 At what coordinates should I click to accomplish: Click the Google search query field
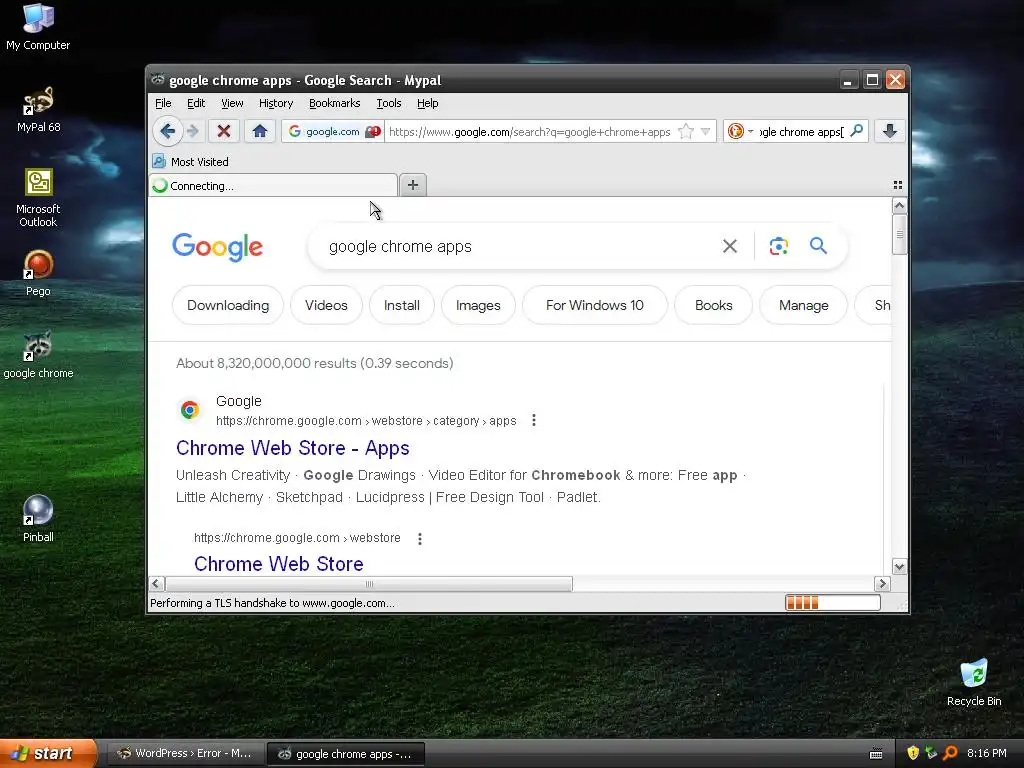pos(516,246)
